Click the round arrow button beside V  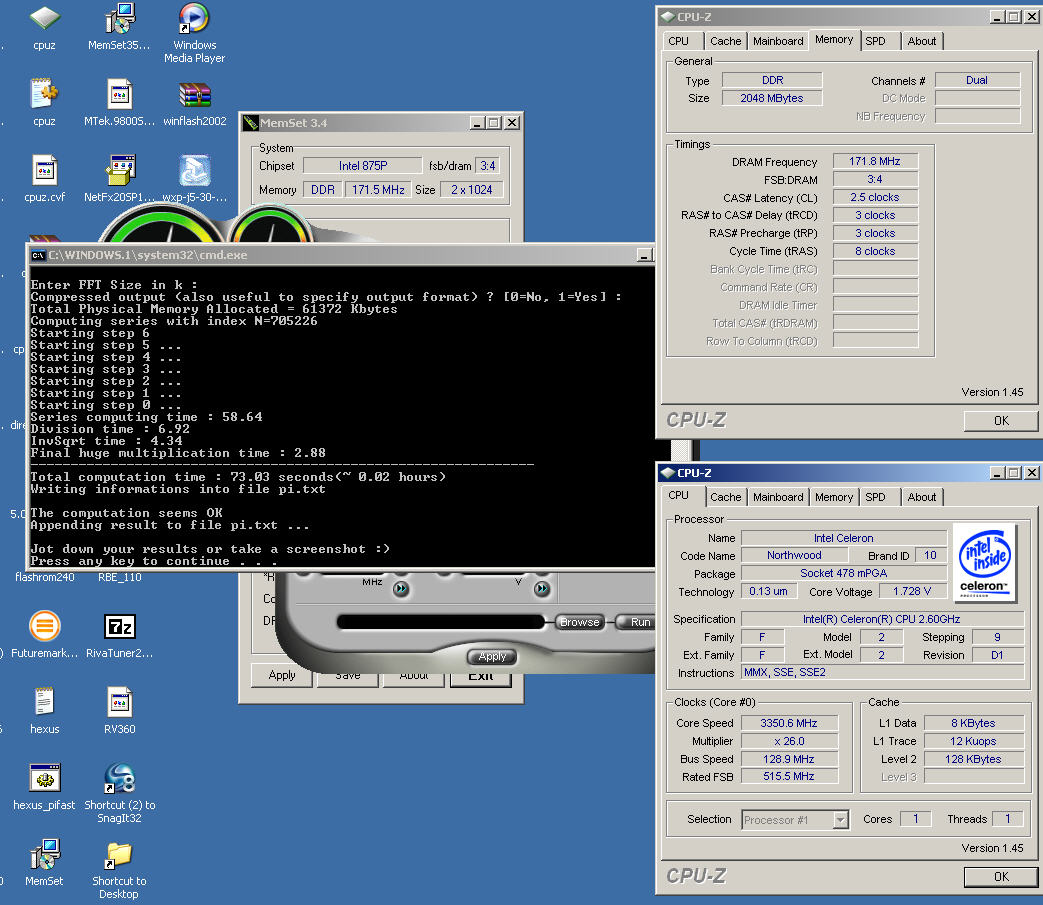click(542, 588)
